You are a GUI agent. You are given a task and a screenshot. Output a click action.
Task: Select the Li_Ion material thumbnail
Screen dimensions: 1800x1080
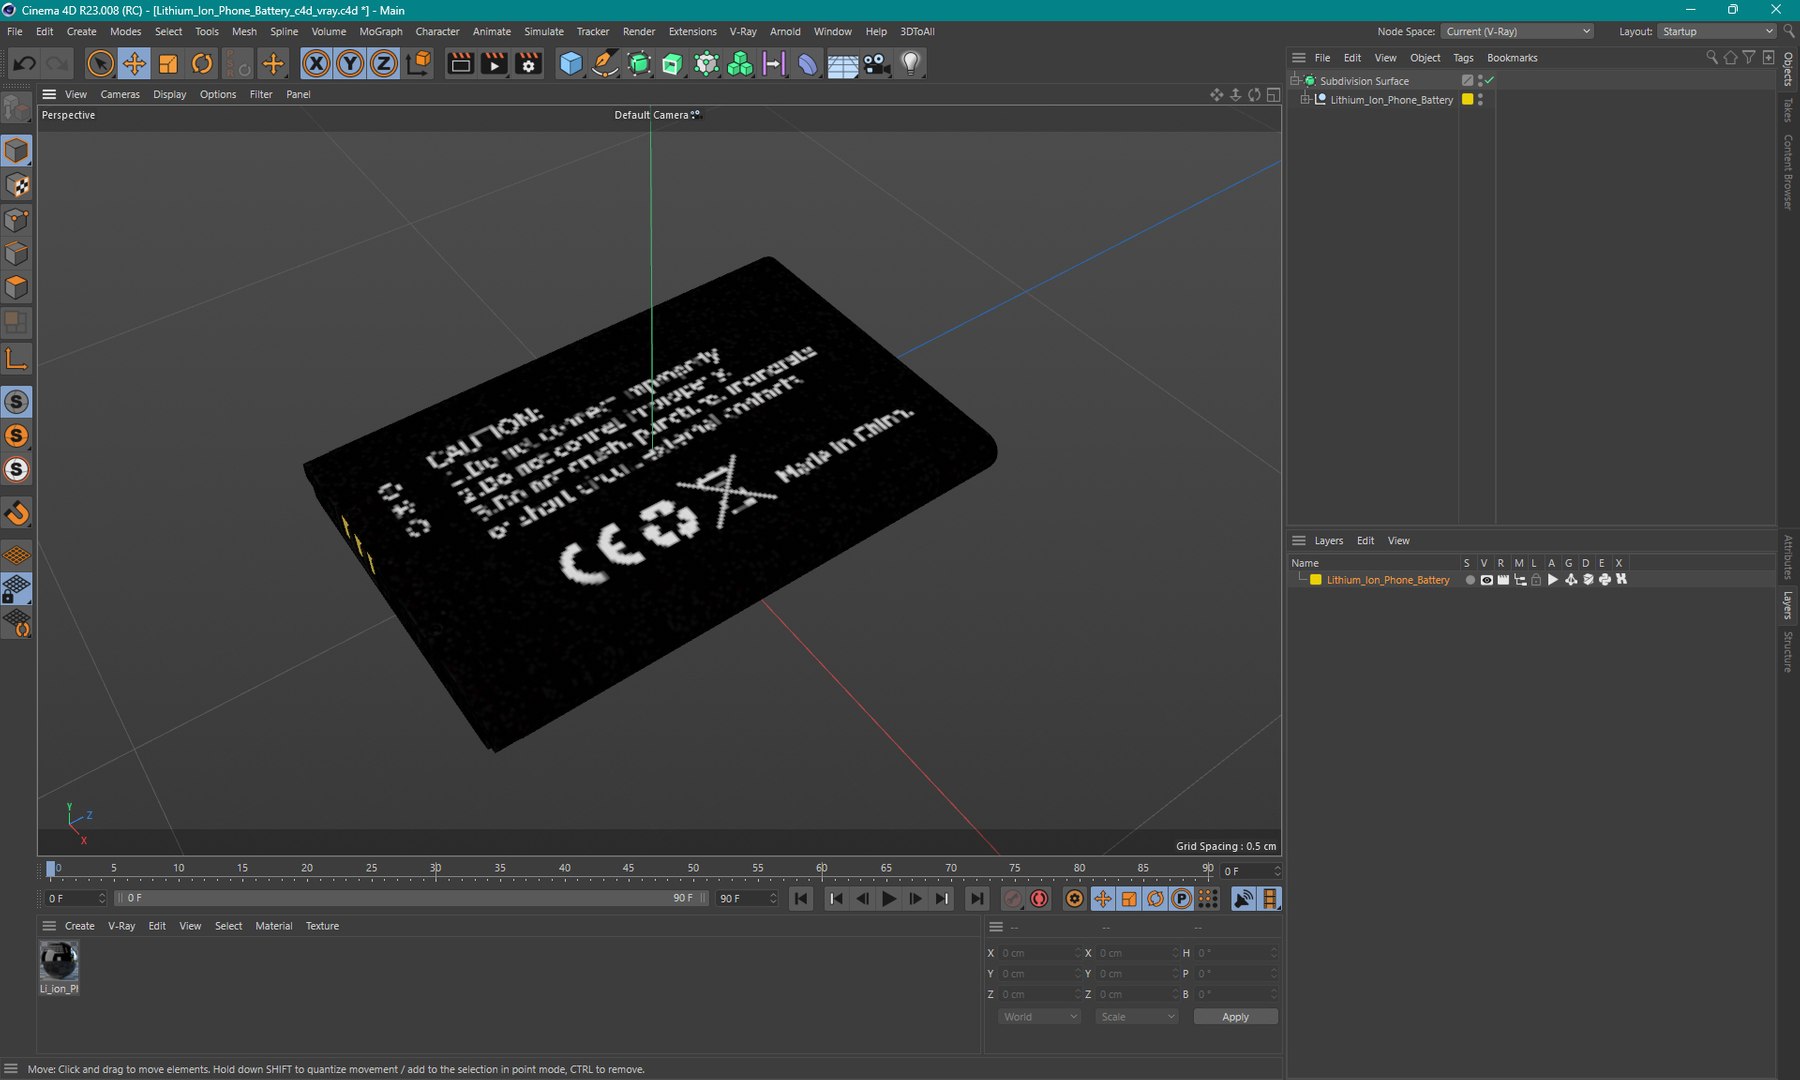point(59,962)
